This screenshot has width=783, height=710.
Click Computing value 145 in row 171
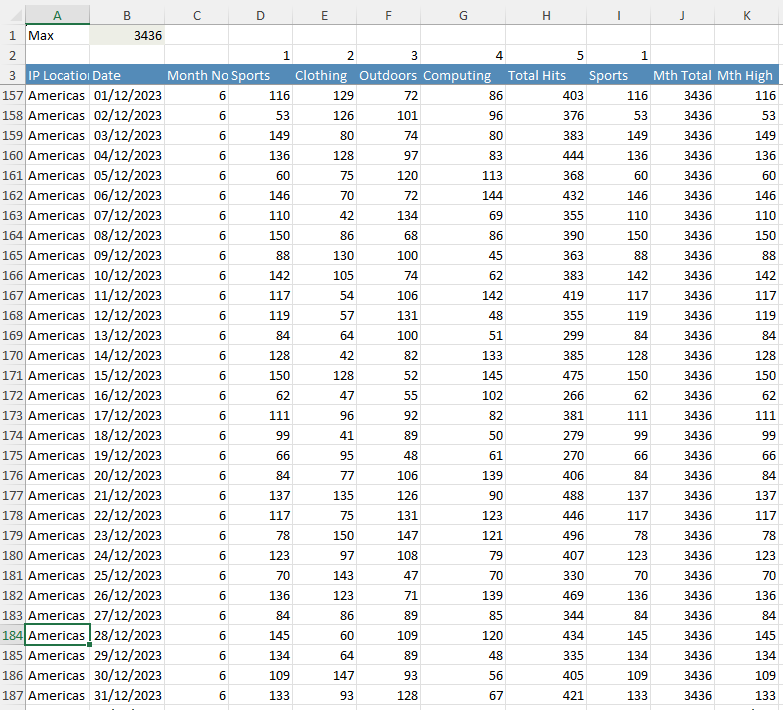tap(463, 375)
